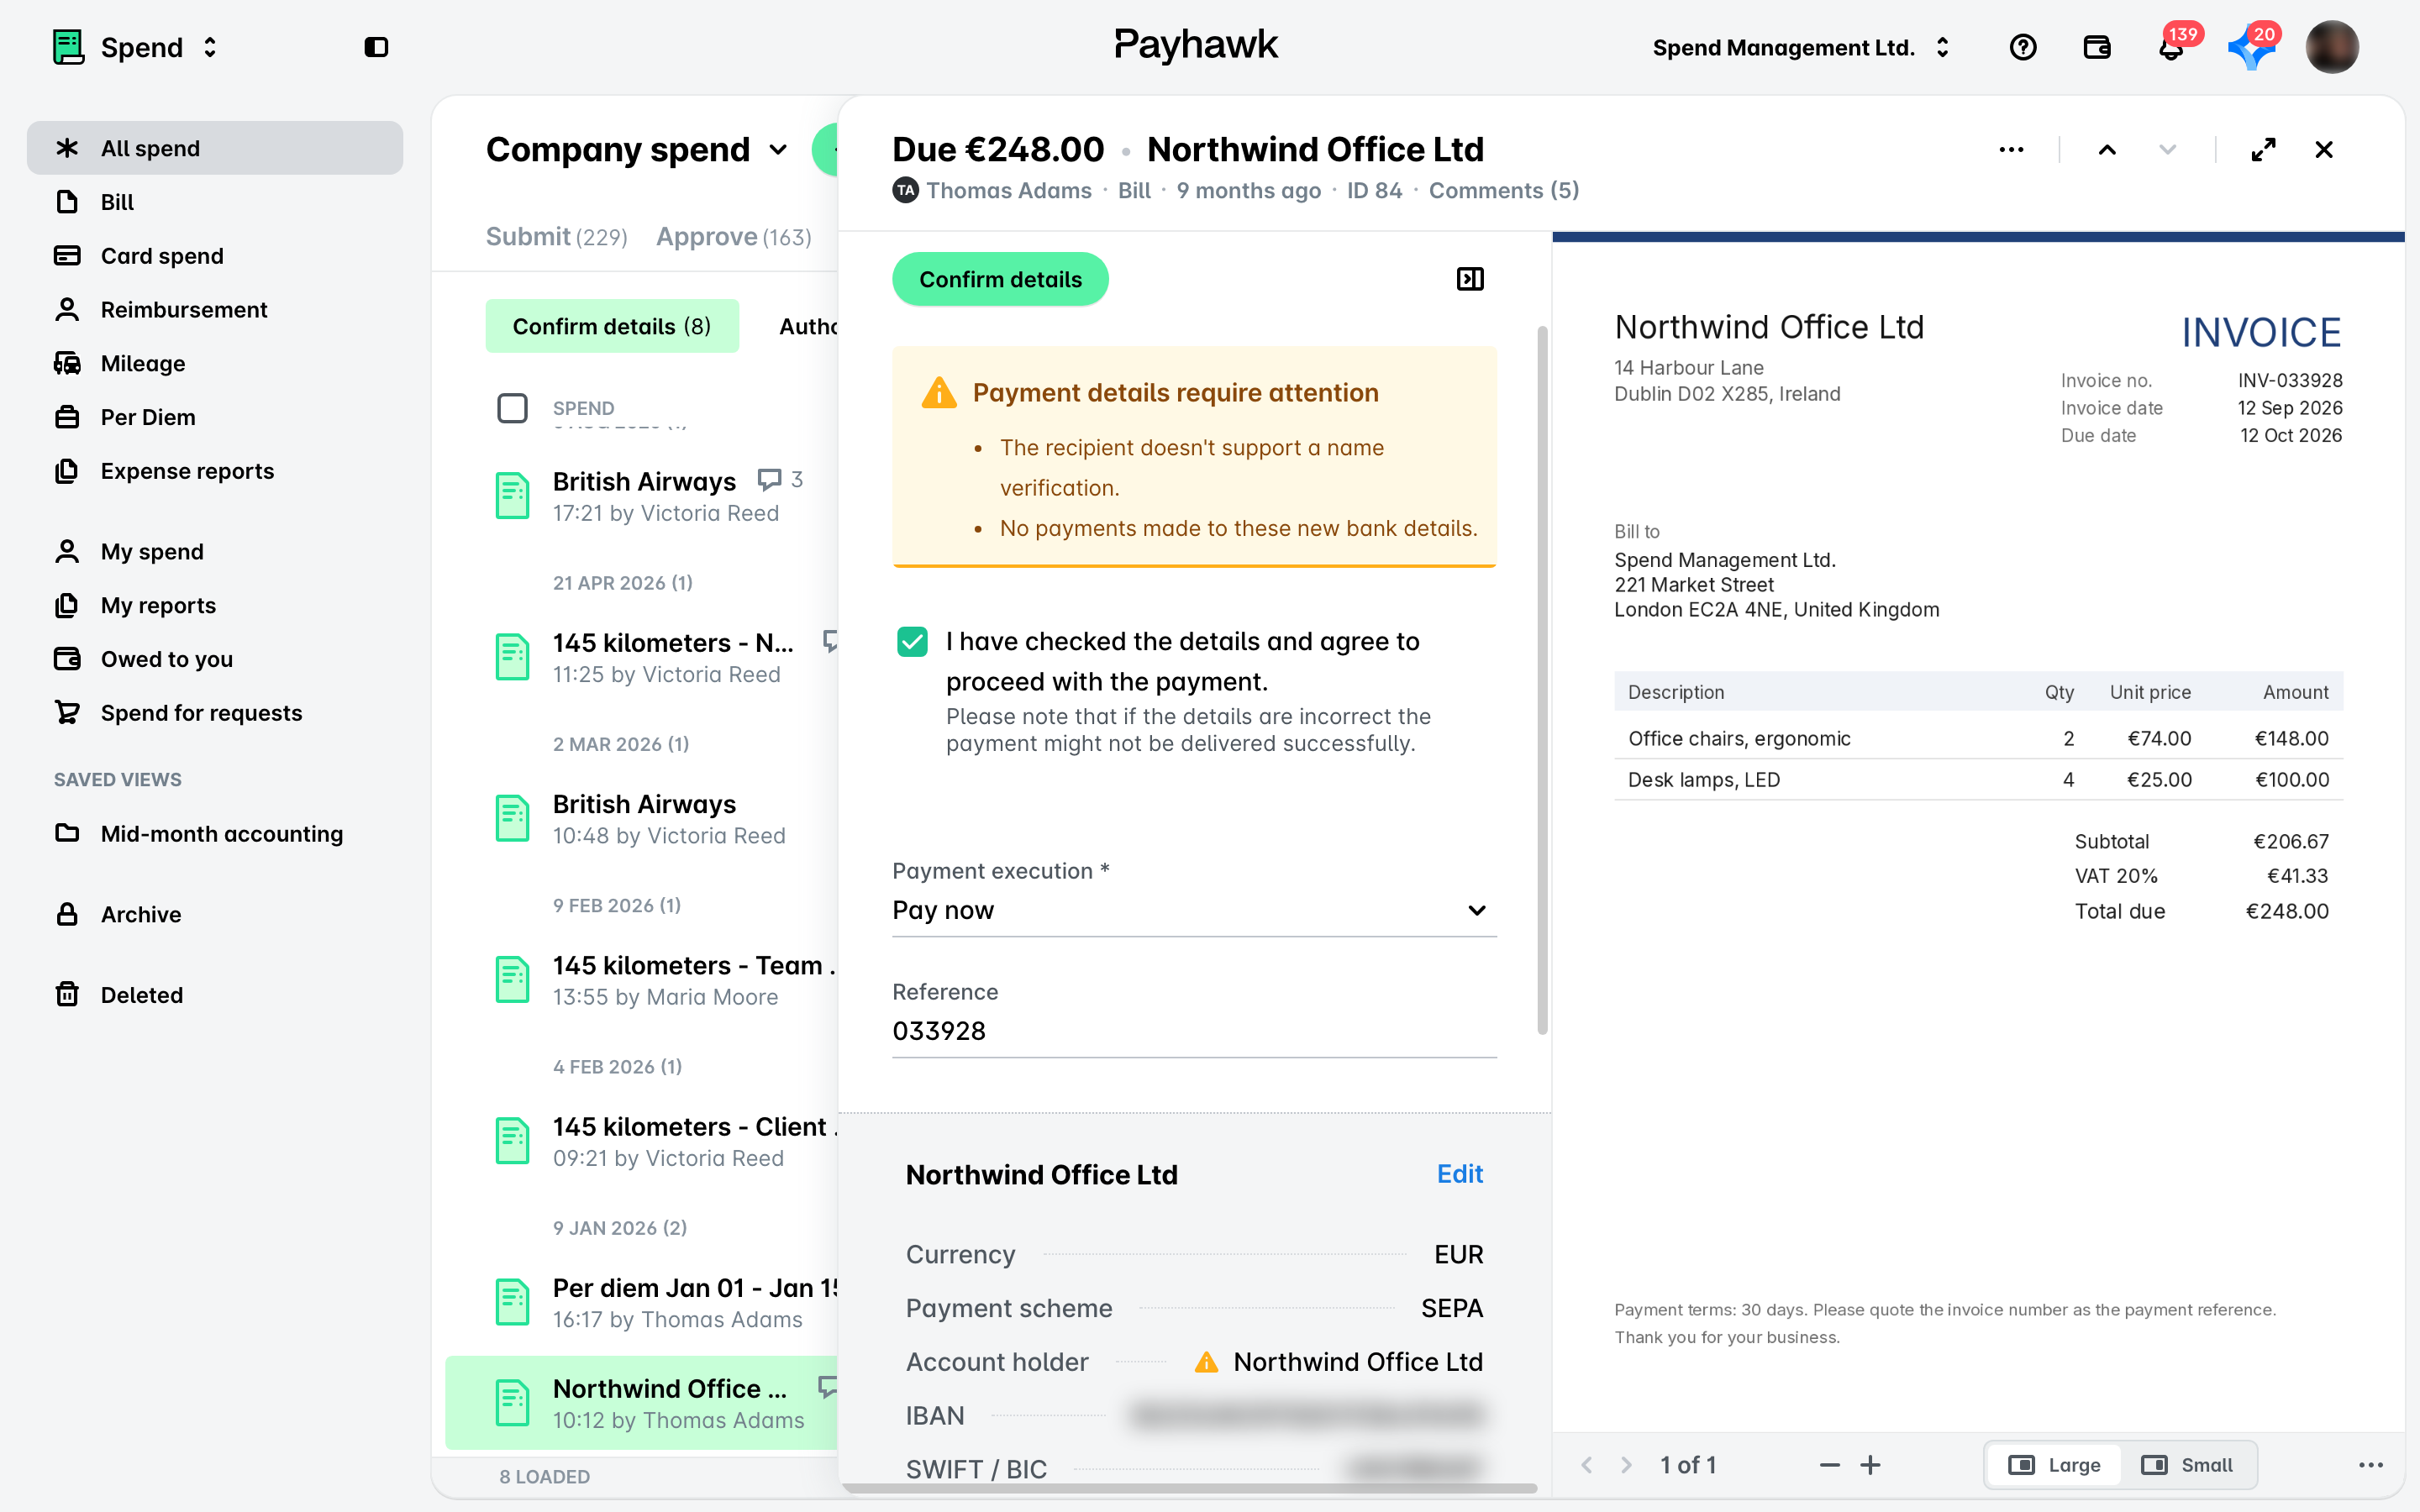Select the Submit (229) tab
Viewport: 2420px width, 1512px height.
pos(556,237)
